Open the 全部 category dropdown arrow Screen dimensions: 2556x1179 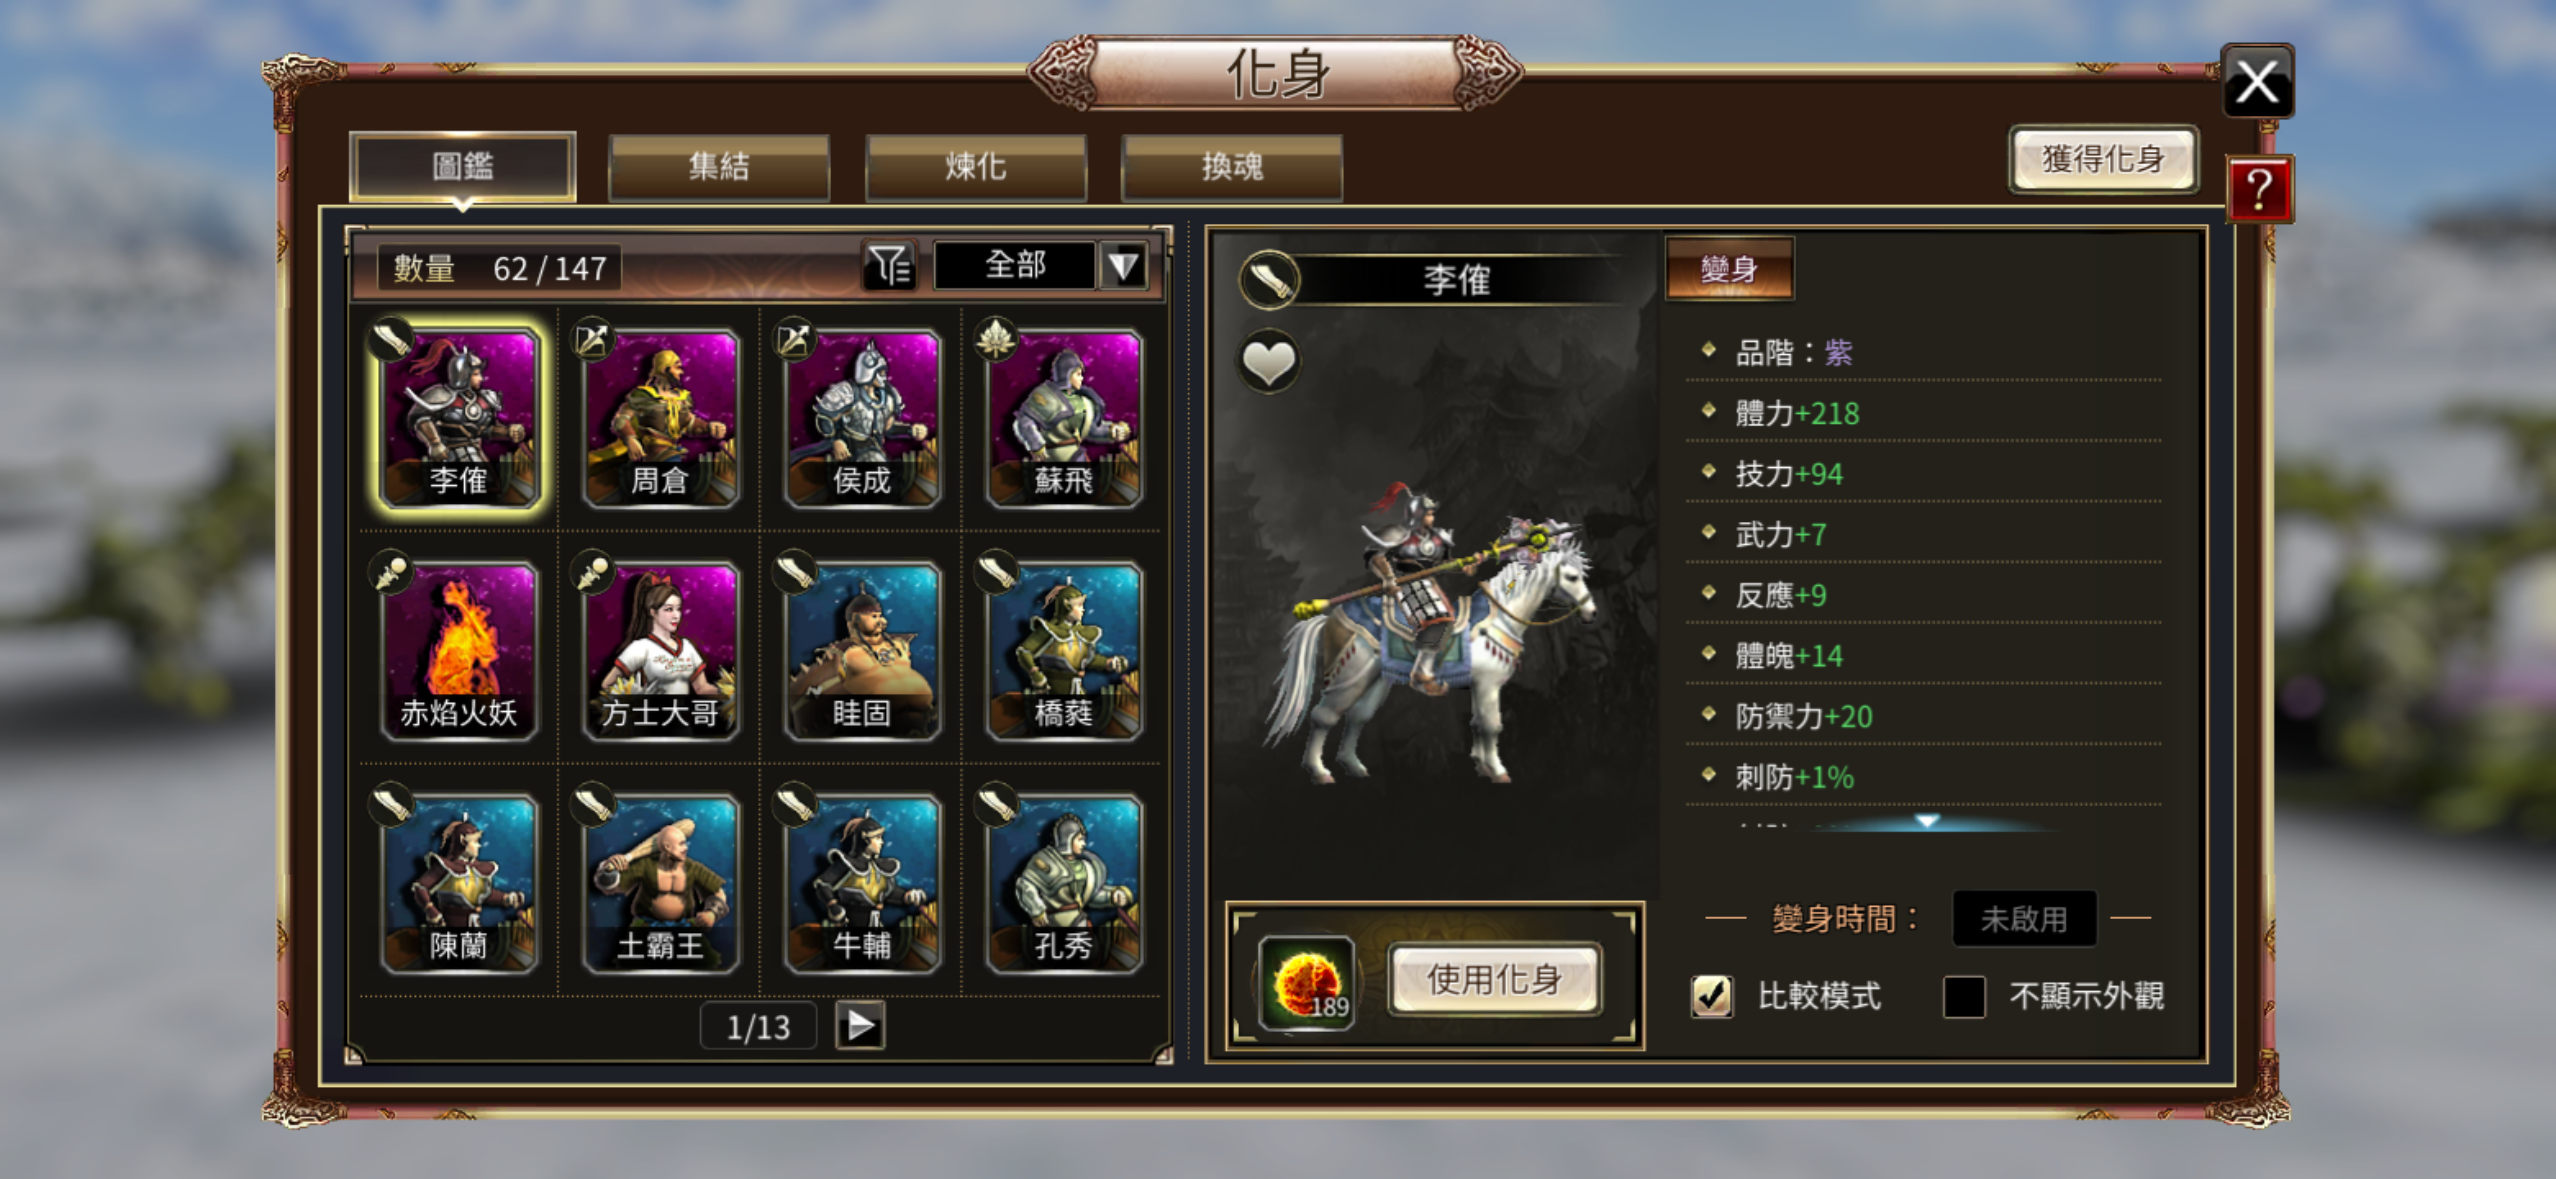(1122, 266)
